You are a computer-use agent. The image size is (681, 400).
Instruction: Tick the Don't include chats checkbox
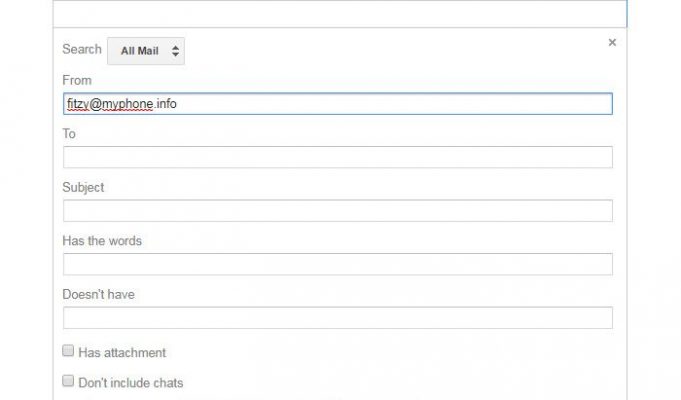coord(68,381)
